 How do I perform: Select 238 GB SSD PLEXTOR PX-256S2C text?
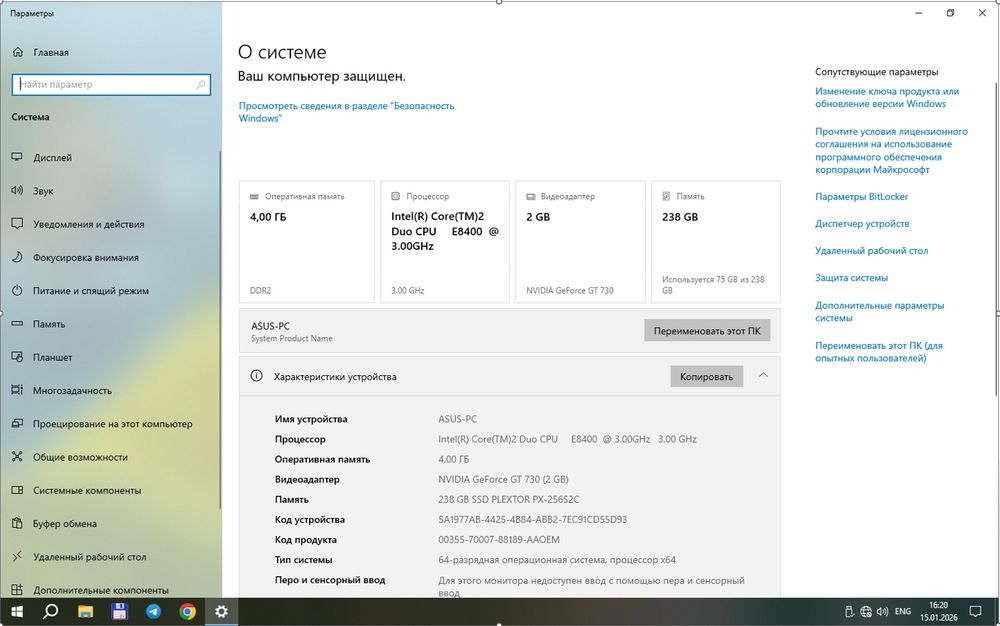coord(508,499)
